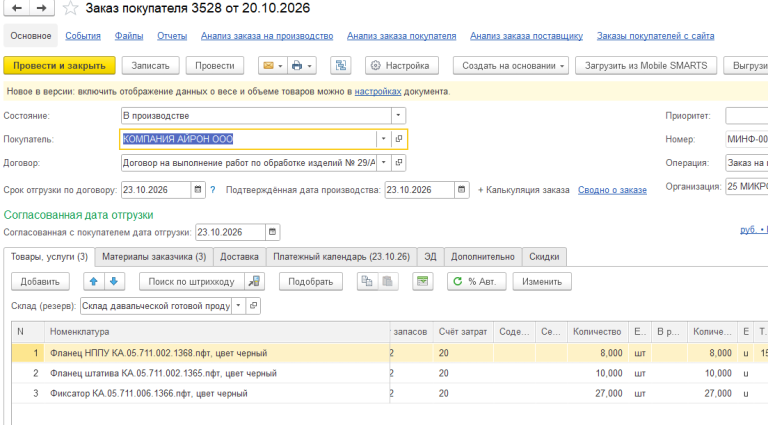
Task: Click Добавить row button
Action: [x=40, y=282]
